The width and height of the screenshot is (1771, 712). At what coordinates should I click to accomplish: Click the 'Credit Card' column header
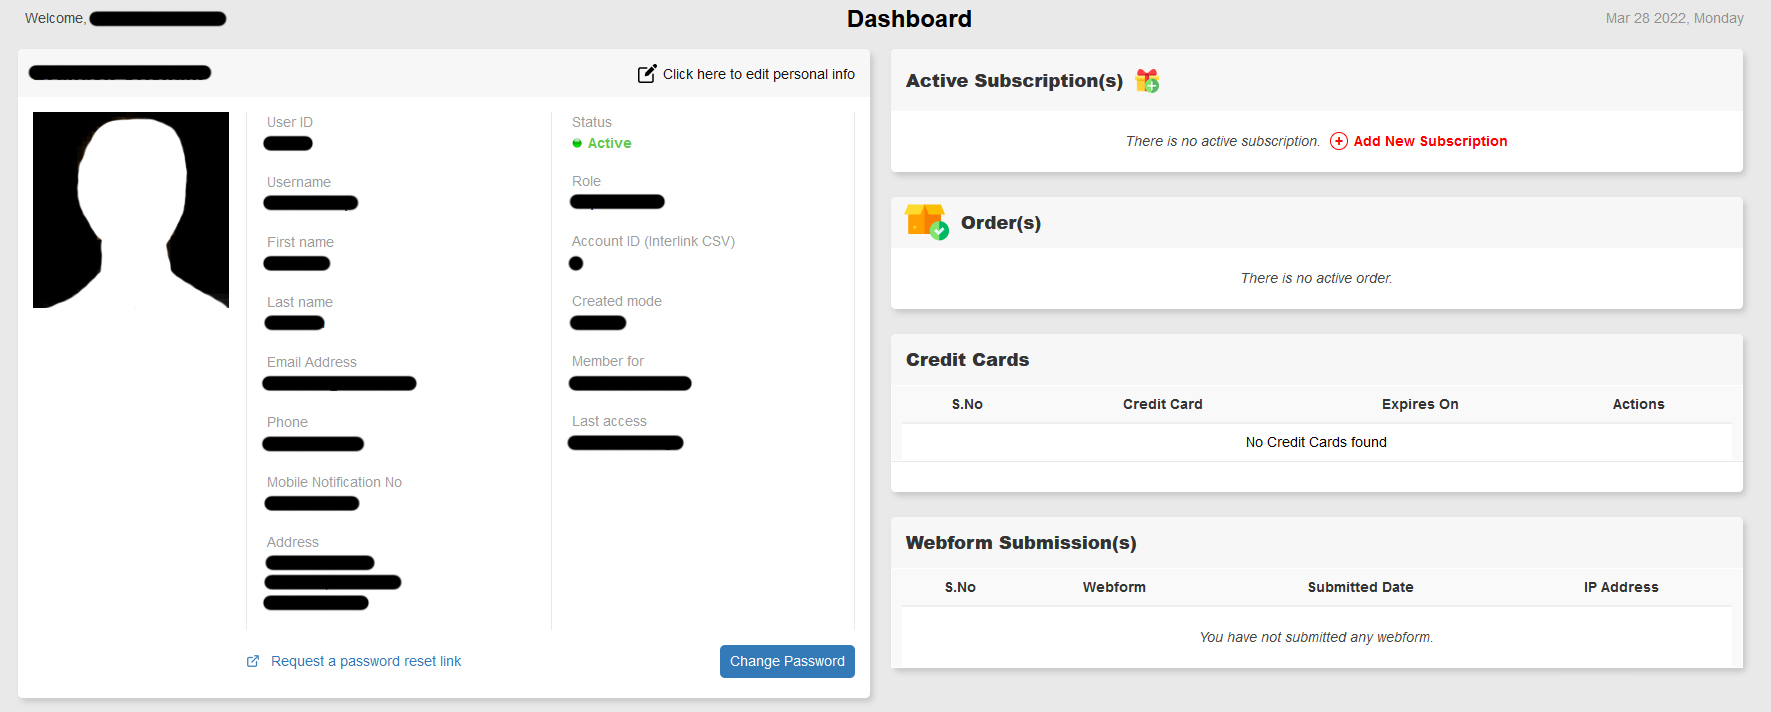pyautogui.click(x=1162, y=404)
